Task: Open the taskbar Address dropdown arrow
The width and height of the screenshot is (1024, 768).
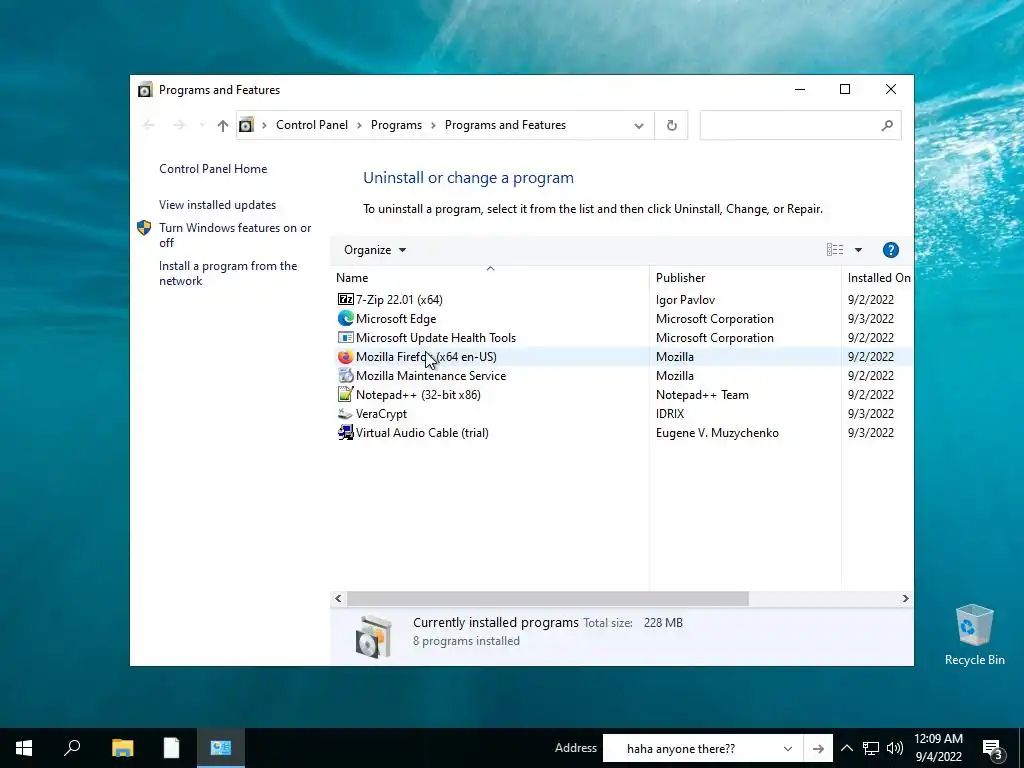Action: point(788,749)
